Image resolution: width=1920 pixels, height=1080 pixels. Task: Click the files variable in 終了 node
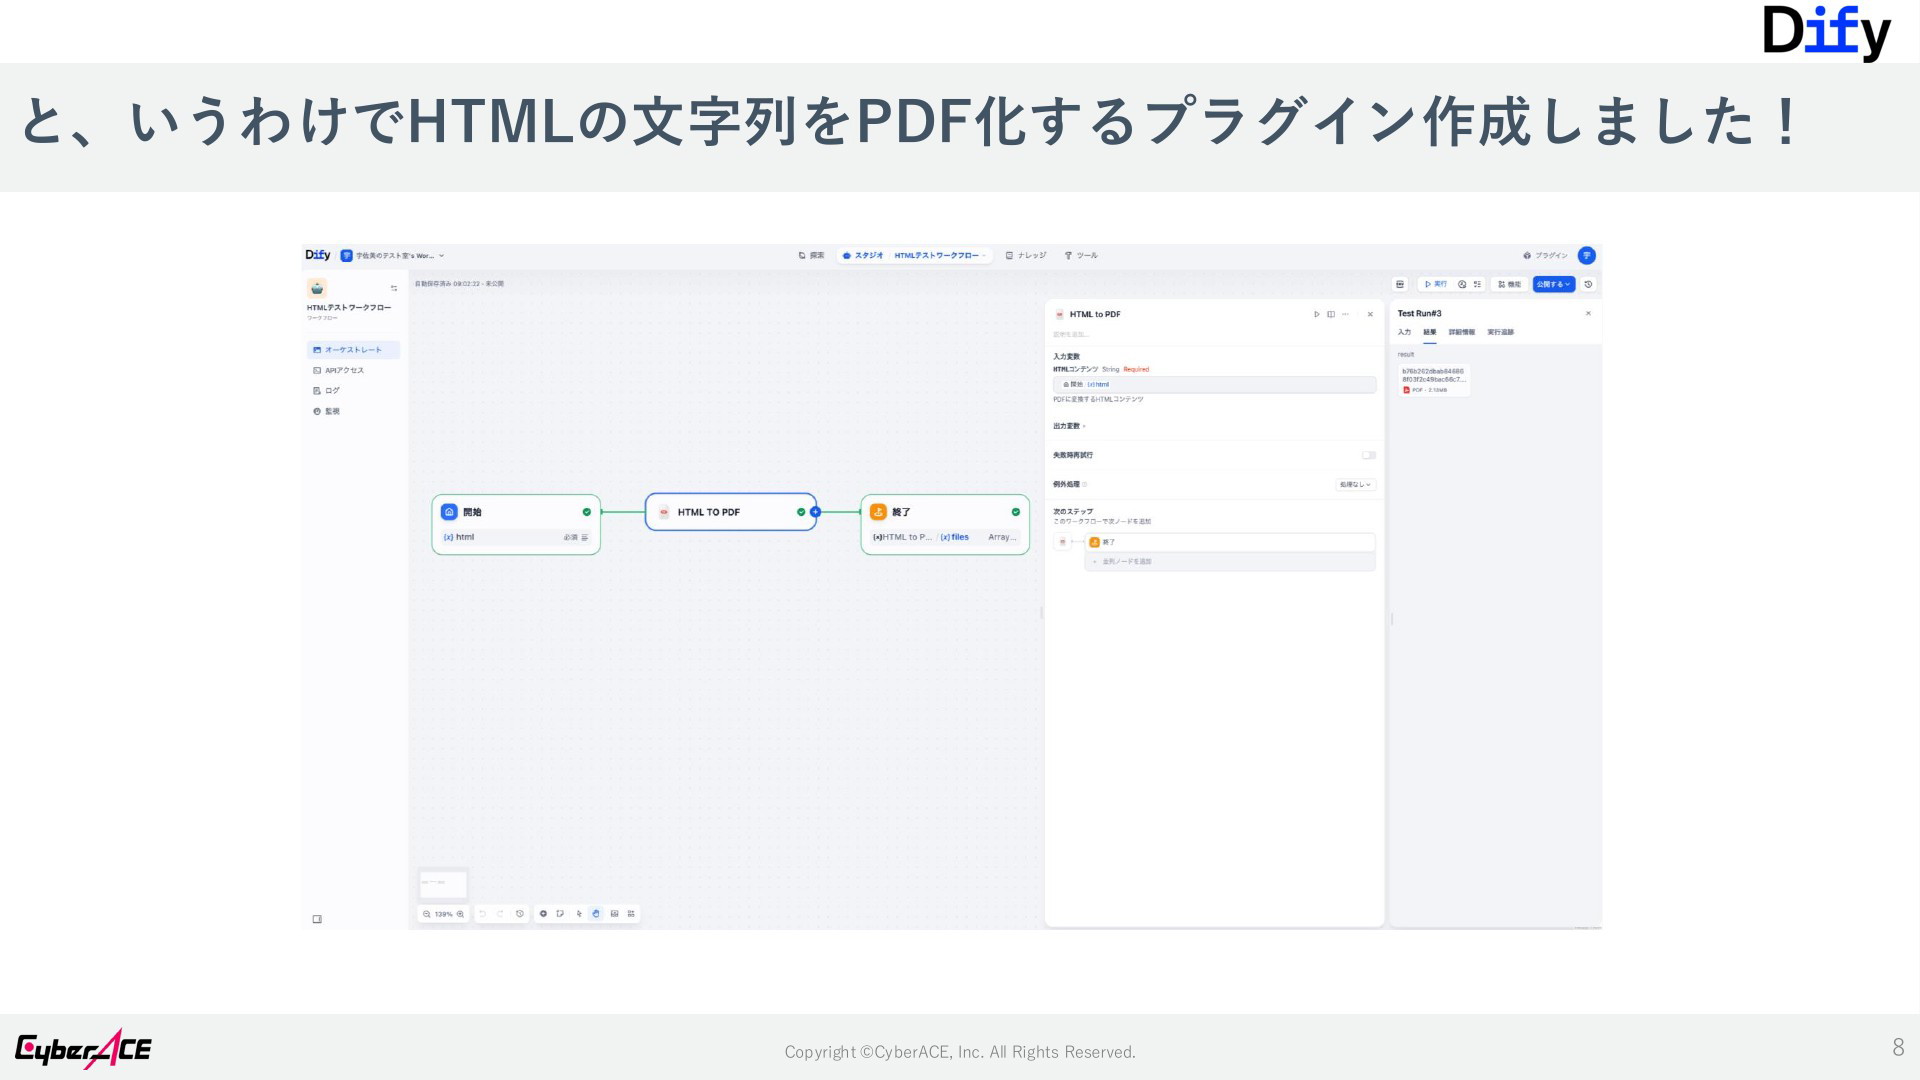(955, 537)
